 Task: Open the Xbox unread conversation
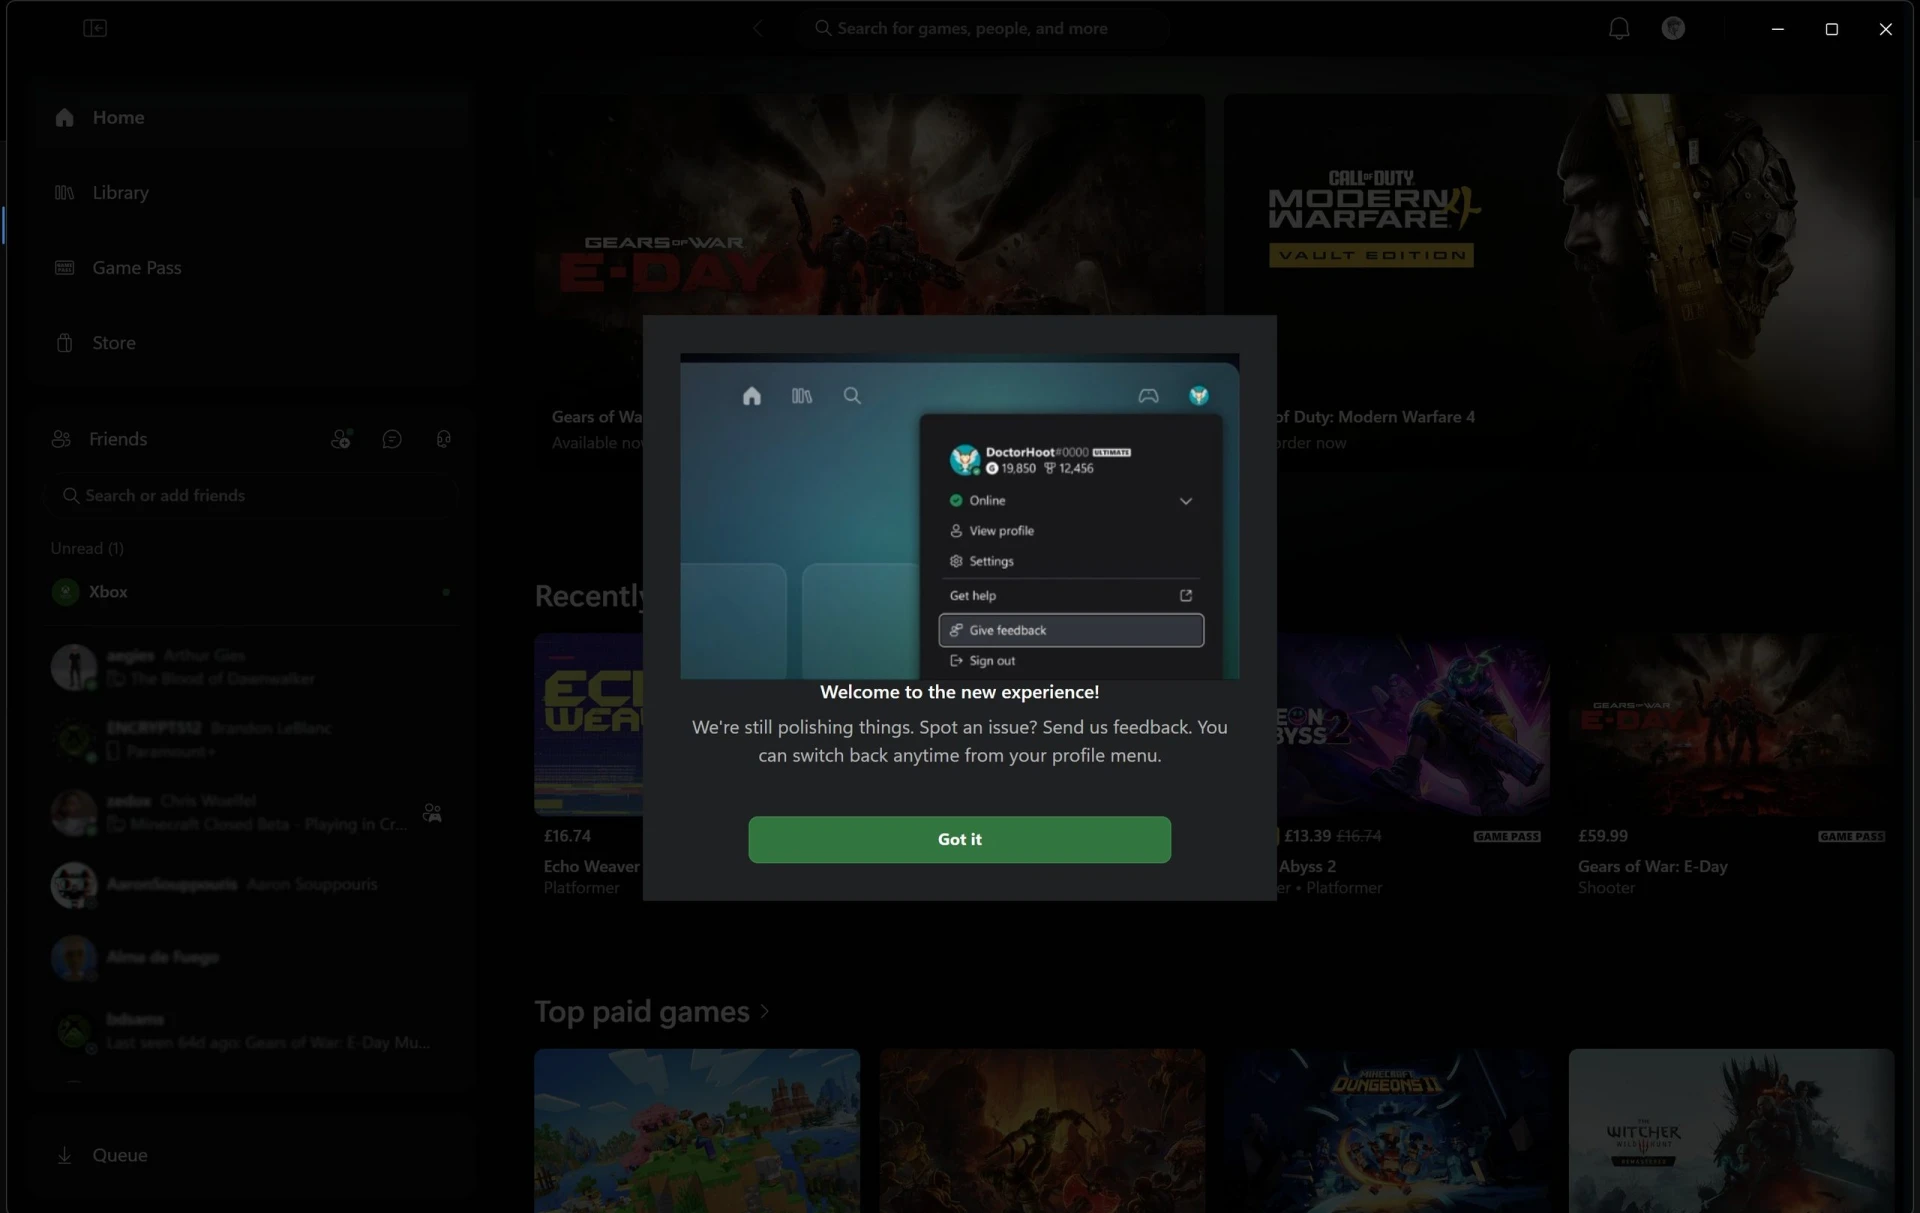click(250, 592)
